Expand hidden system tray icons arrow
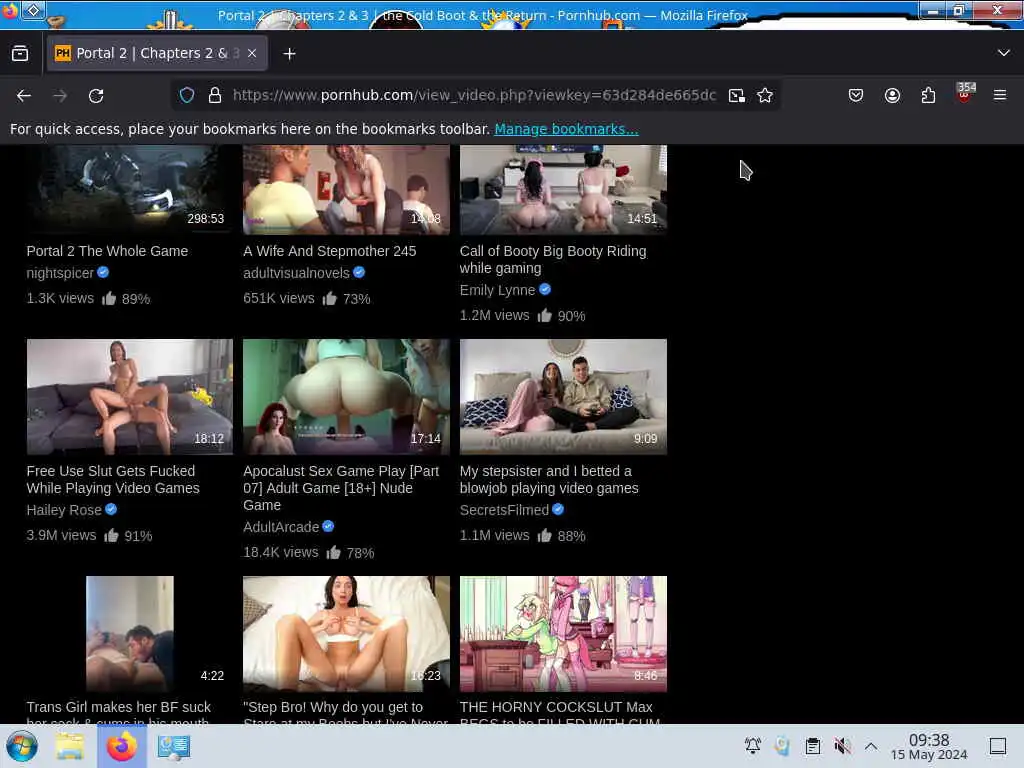 click(x=871, y=746)
